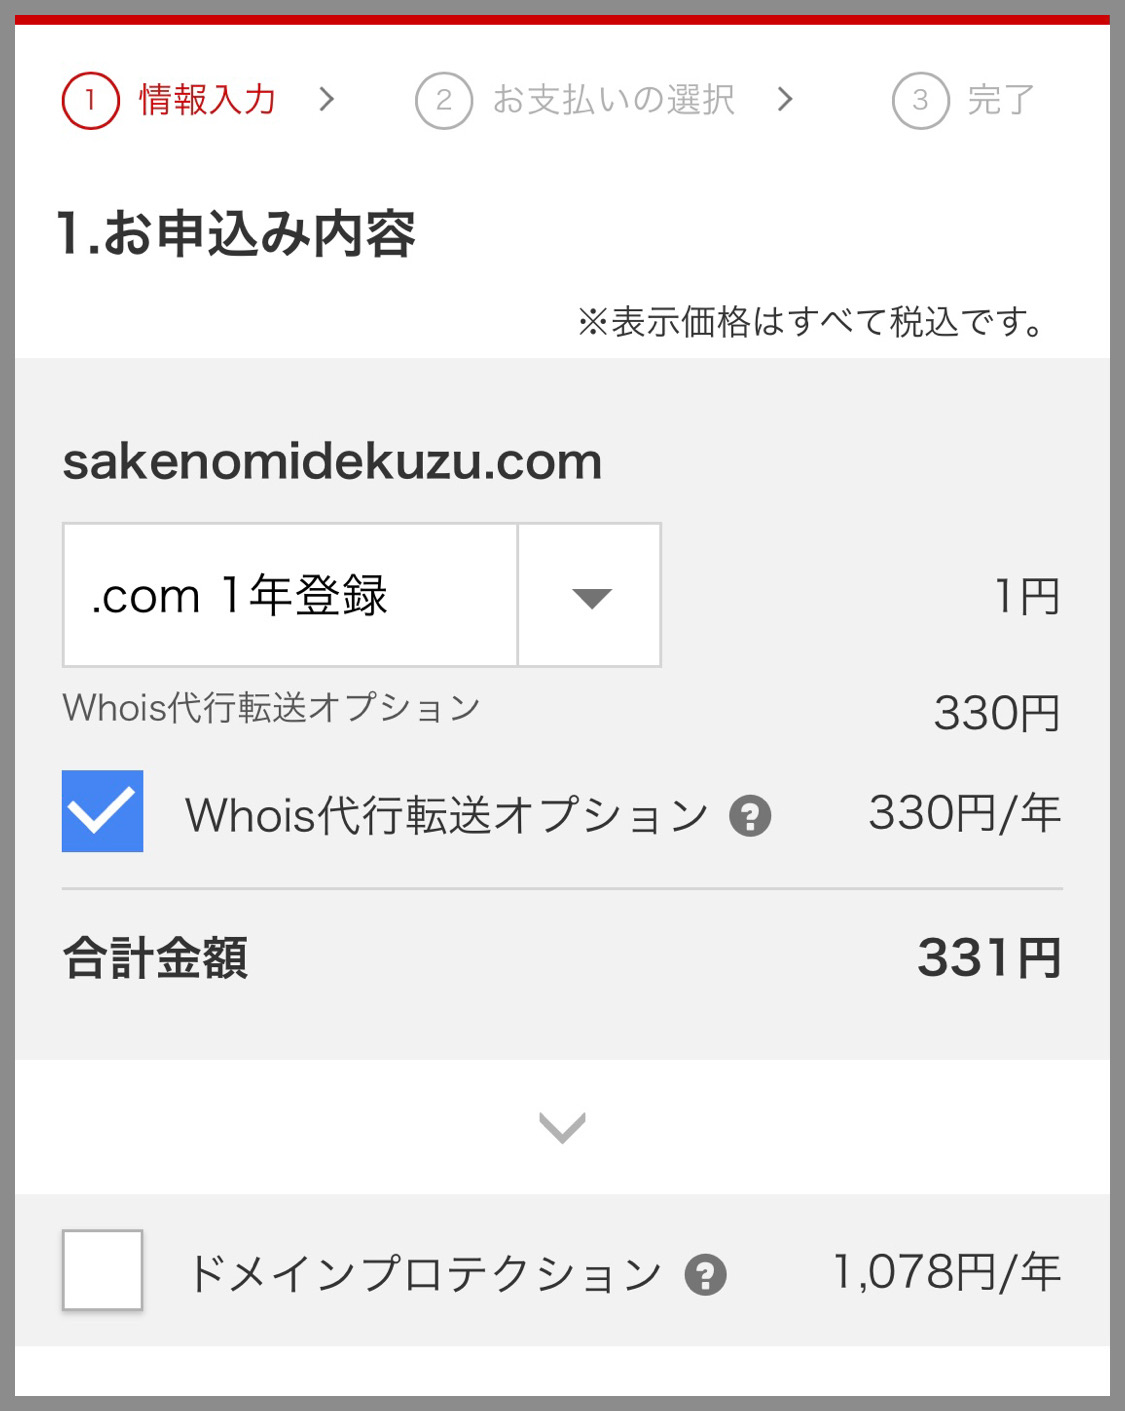Open the .com 1年登録 dropdown arrow

point(590,596)
